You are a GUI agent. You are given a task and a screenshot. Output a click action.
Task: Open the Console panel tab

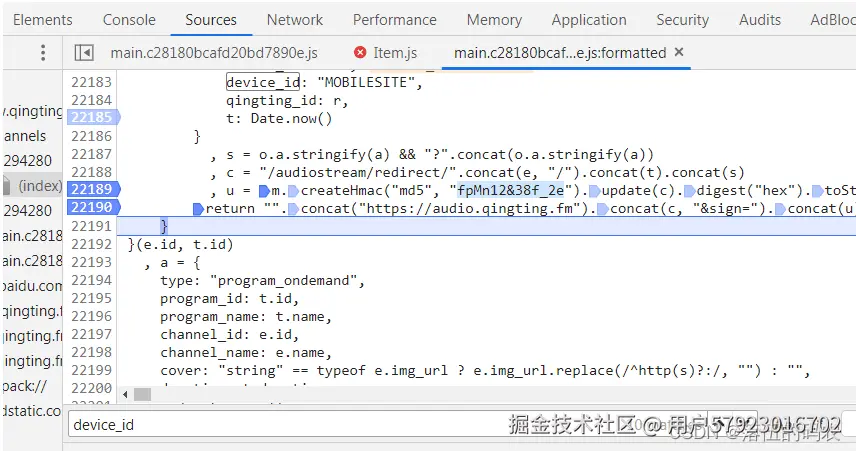point(129,19)
